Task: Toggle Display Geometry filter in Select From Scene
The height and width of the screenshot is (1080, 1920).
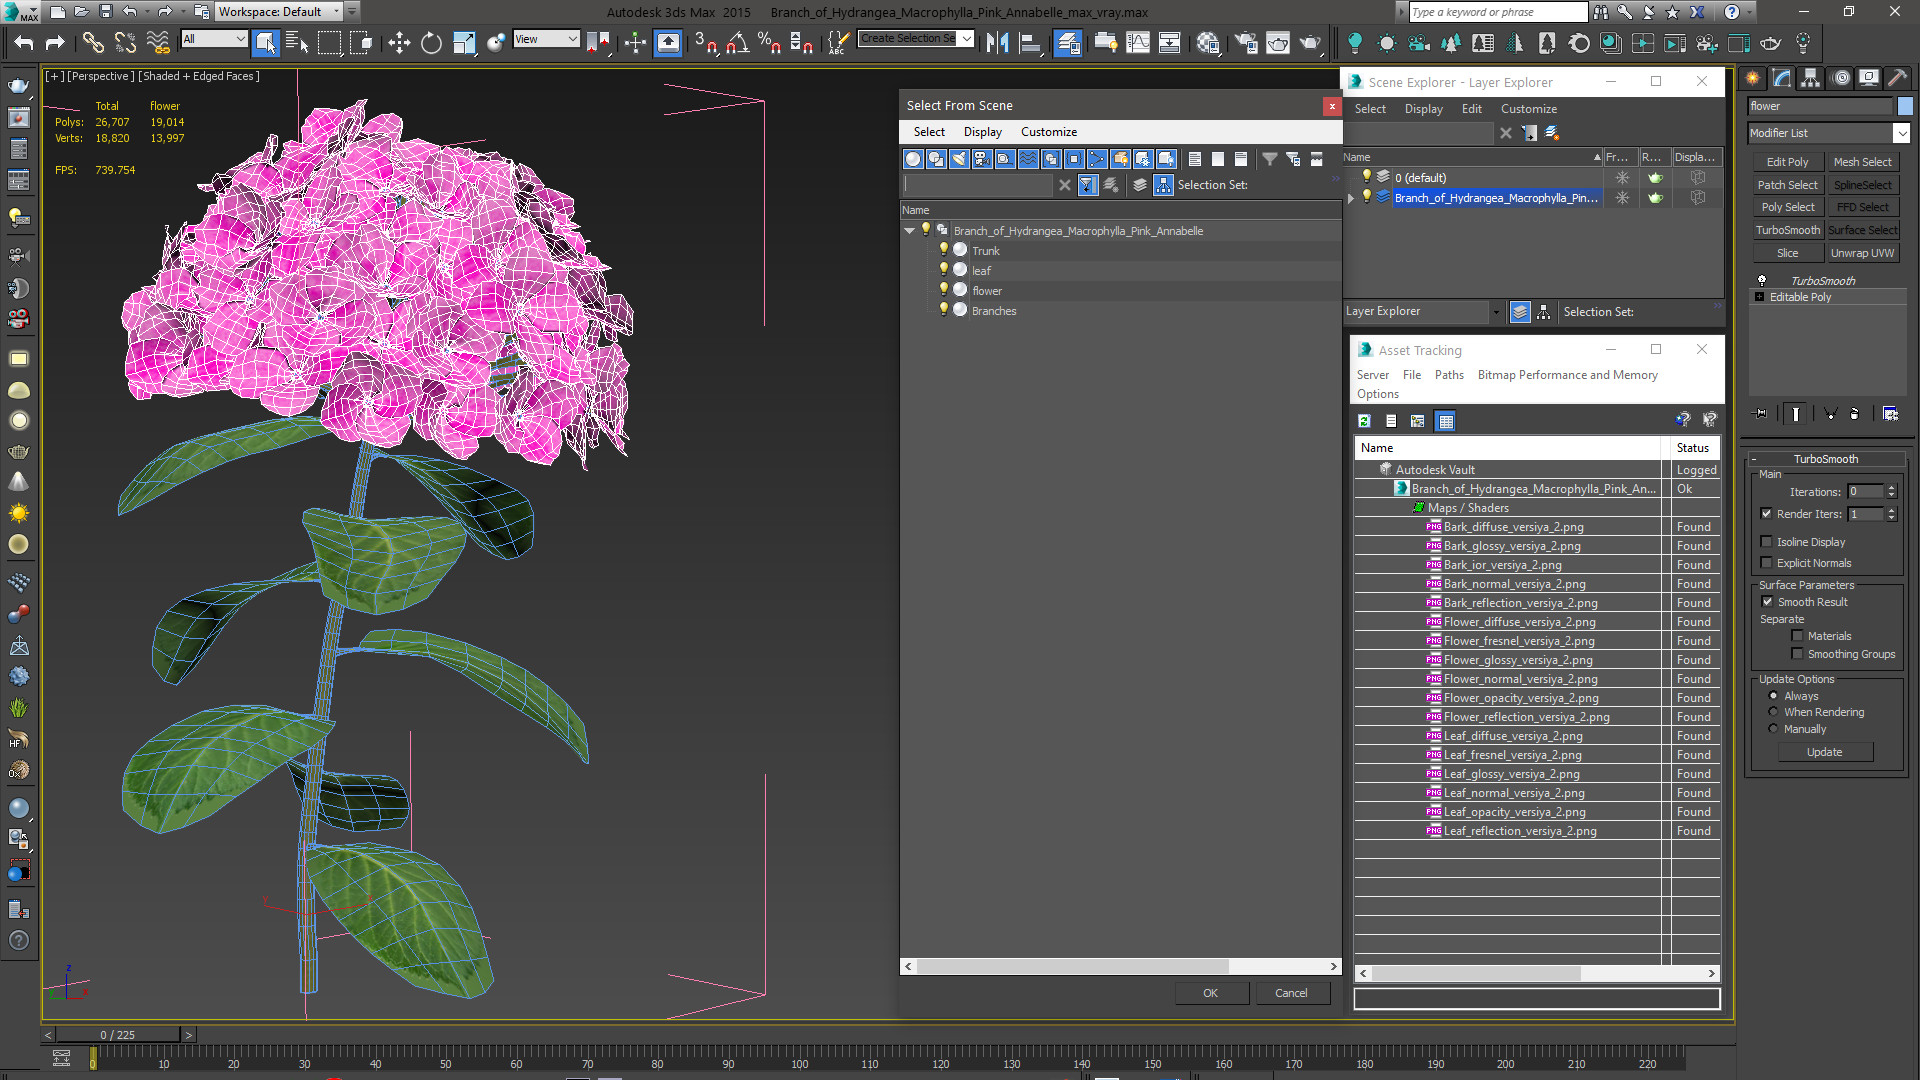Action: tap(913, 159)
